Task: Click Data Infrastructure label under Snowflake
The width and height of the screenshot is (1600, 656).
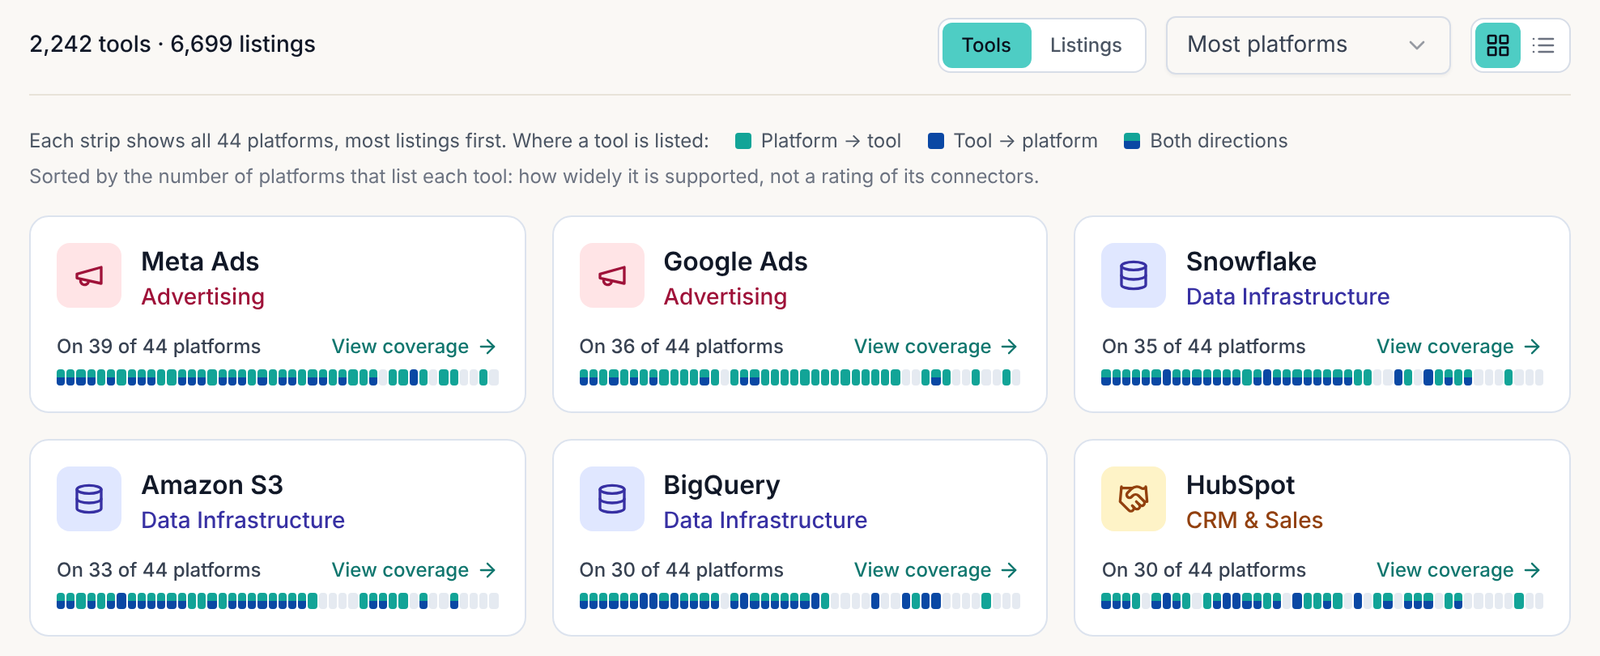Action: [1288, 297]
